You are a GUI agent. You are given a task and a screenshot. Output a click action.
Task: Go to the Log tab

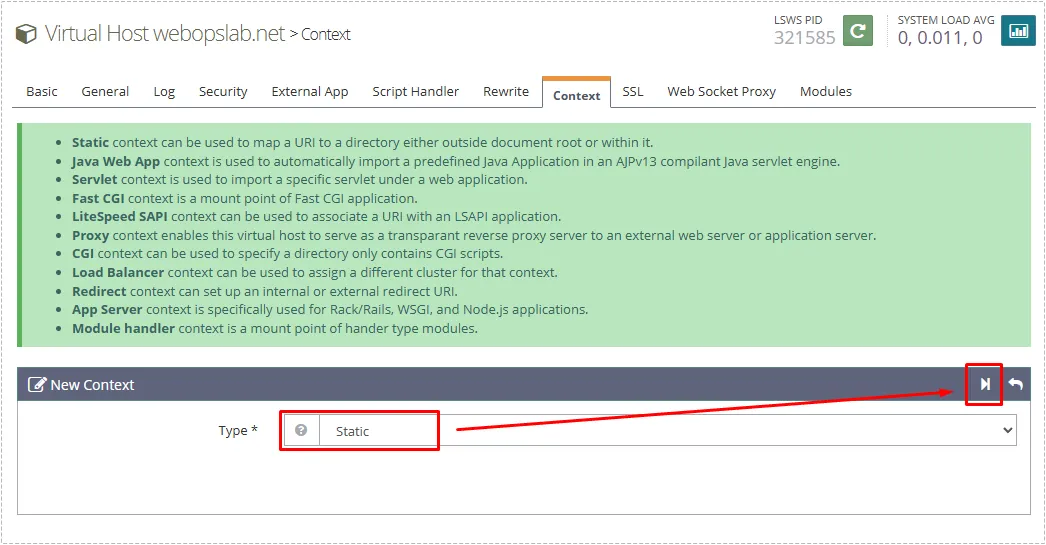(x=164, y=91)
